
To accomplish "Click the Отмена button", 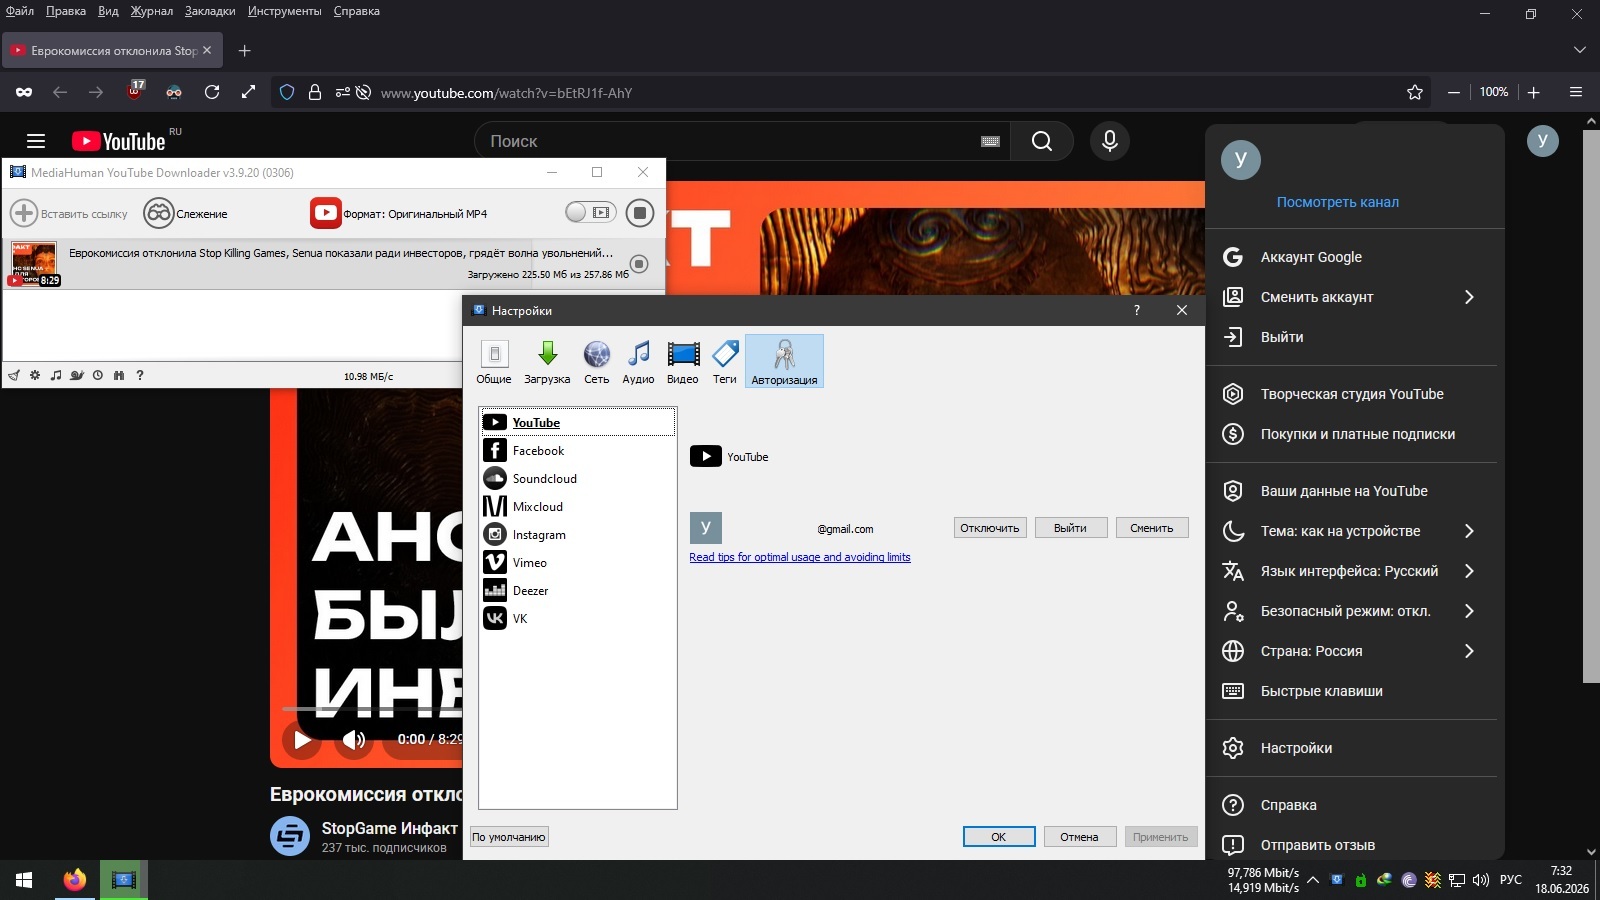I will (1080, 837).
